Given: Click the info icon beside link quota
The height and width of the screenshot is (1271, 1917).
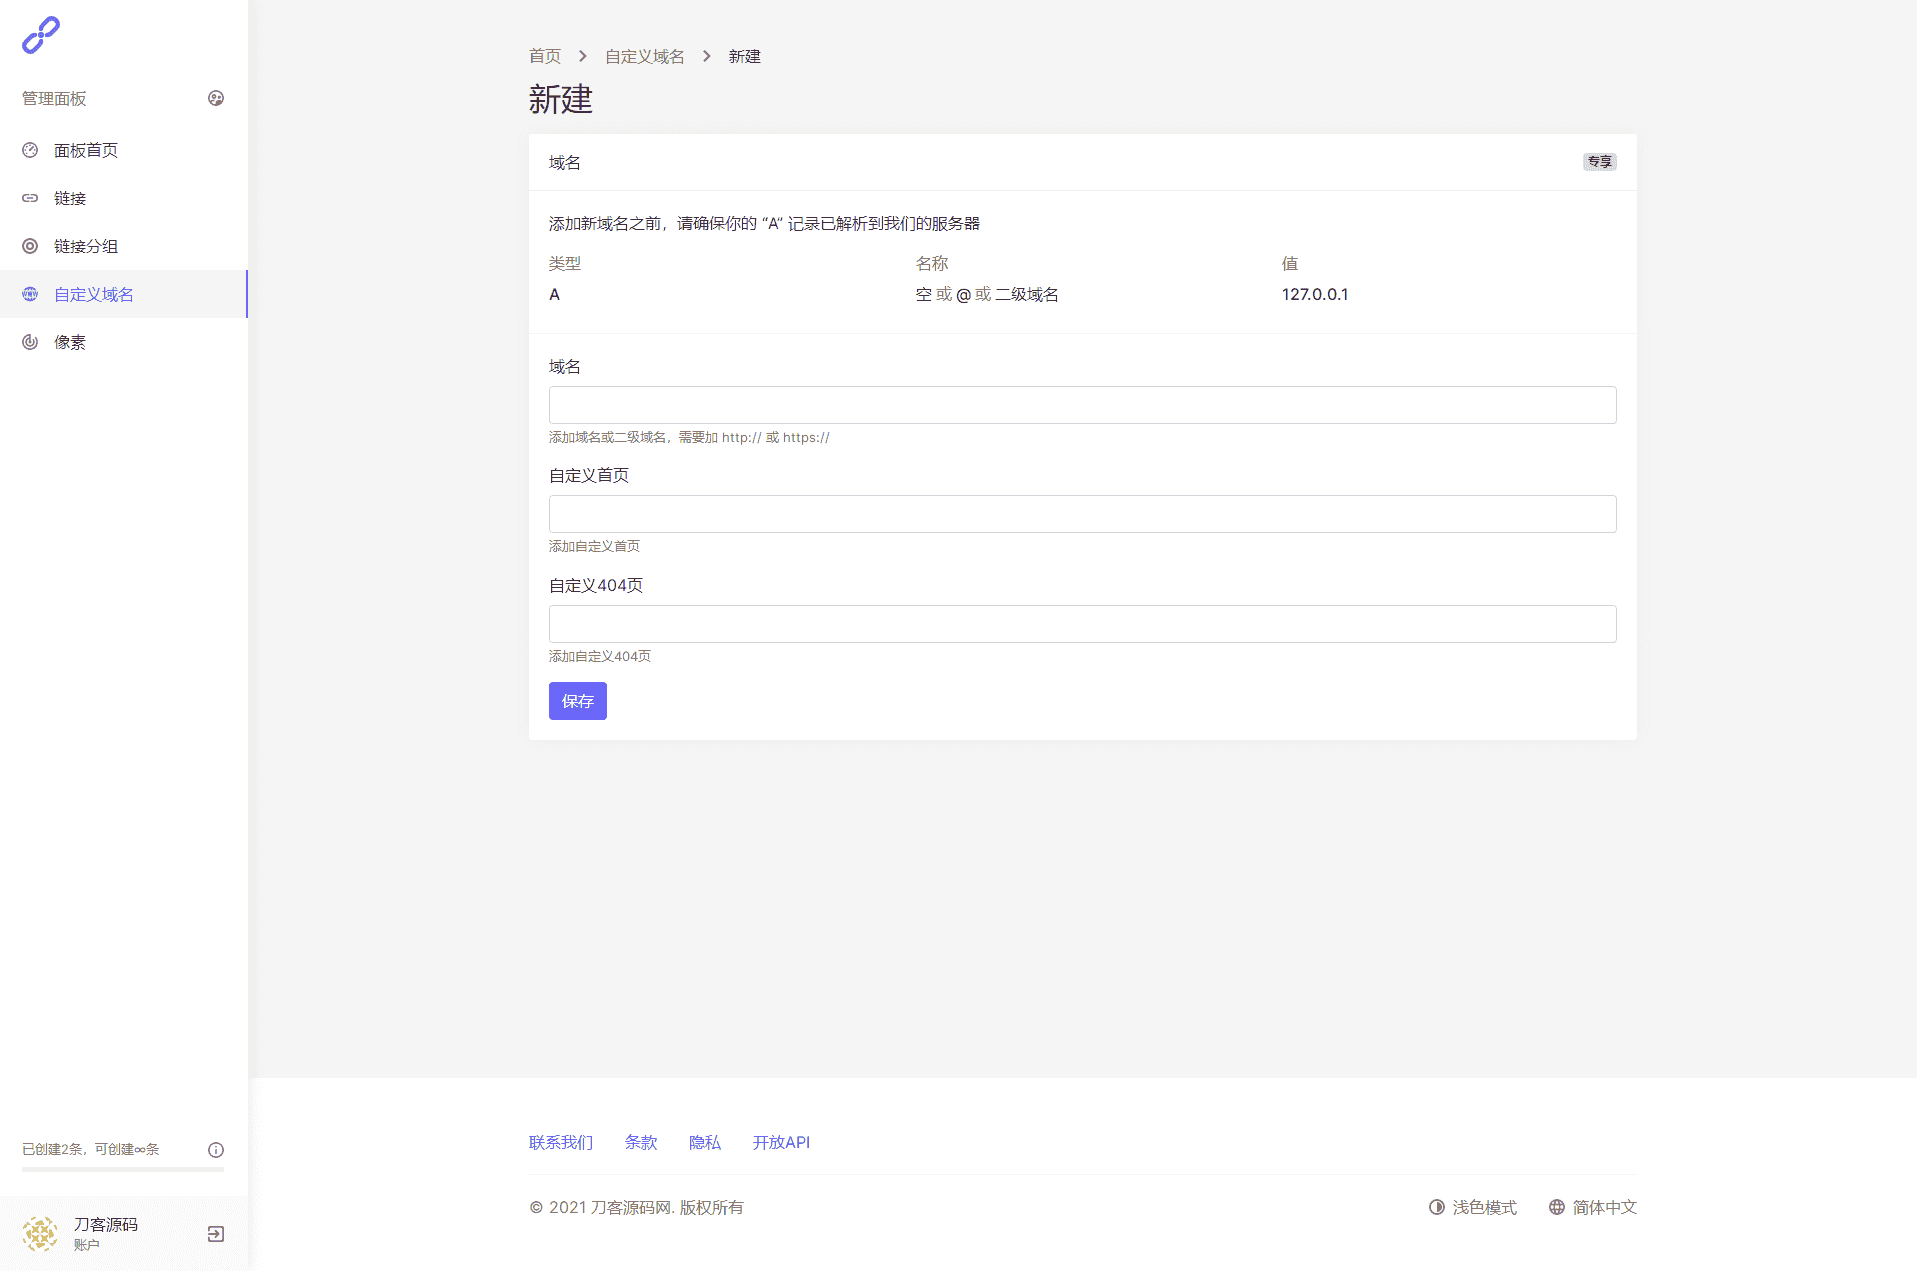Looking at the screenshot, I should tap(216, 1150).
